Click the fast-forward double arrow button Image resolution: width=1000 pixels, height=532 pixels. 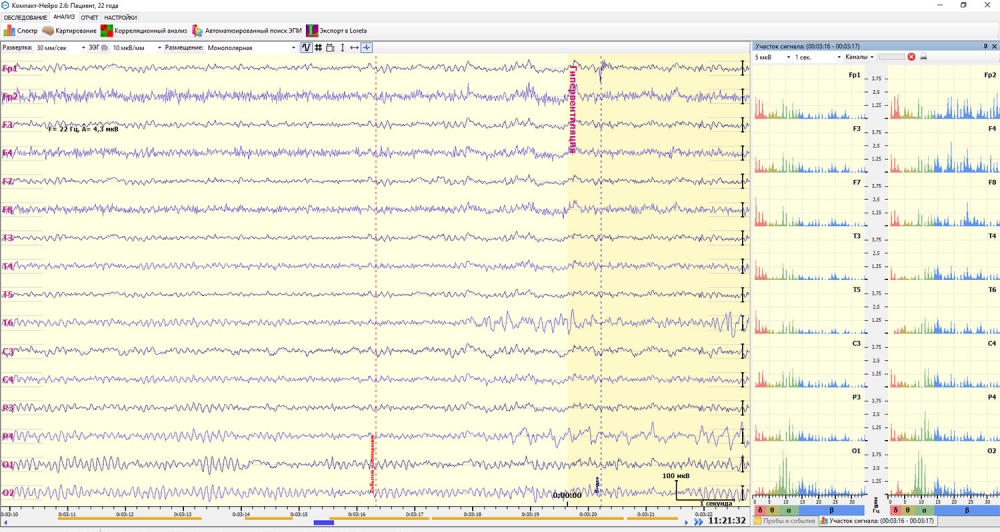(697, 522)
